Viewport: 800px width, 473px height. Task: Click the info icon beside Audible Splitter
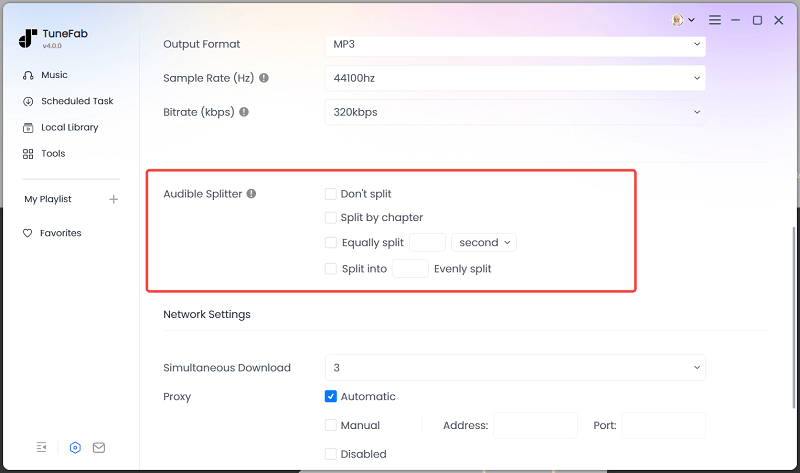(x=251, y=194)
